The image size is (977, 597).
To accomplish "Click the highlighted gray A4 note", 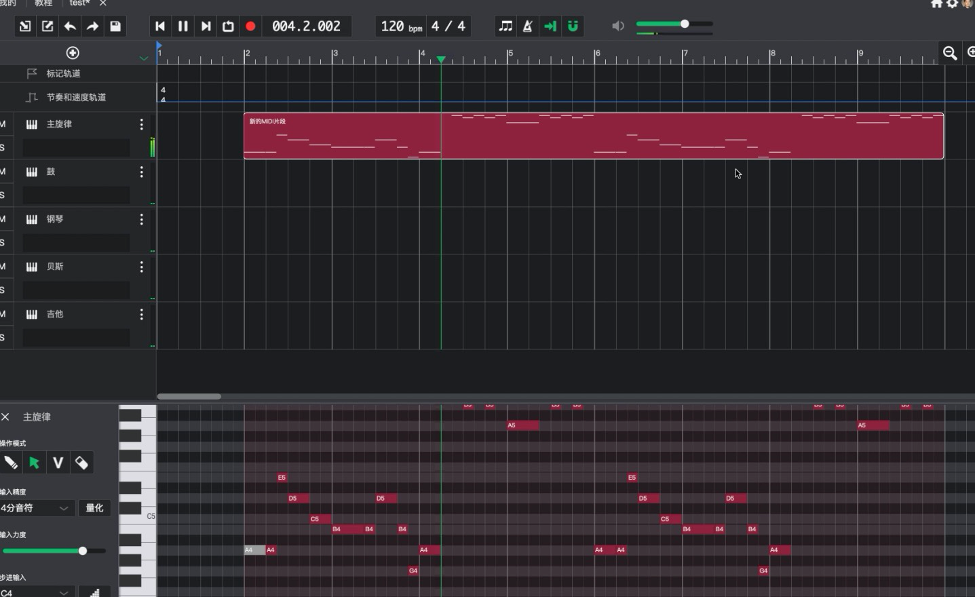I will [x=254, y=550].
